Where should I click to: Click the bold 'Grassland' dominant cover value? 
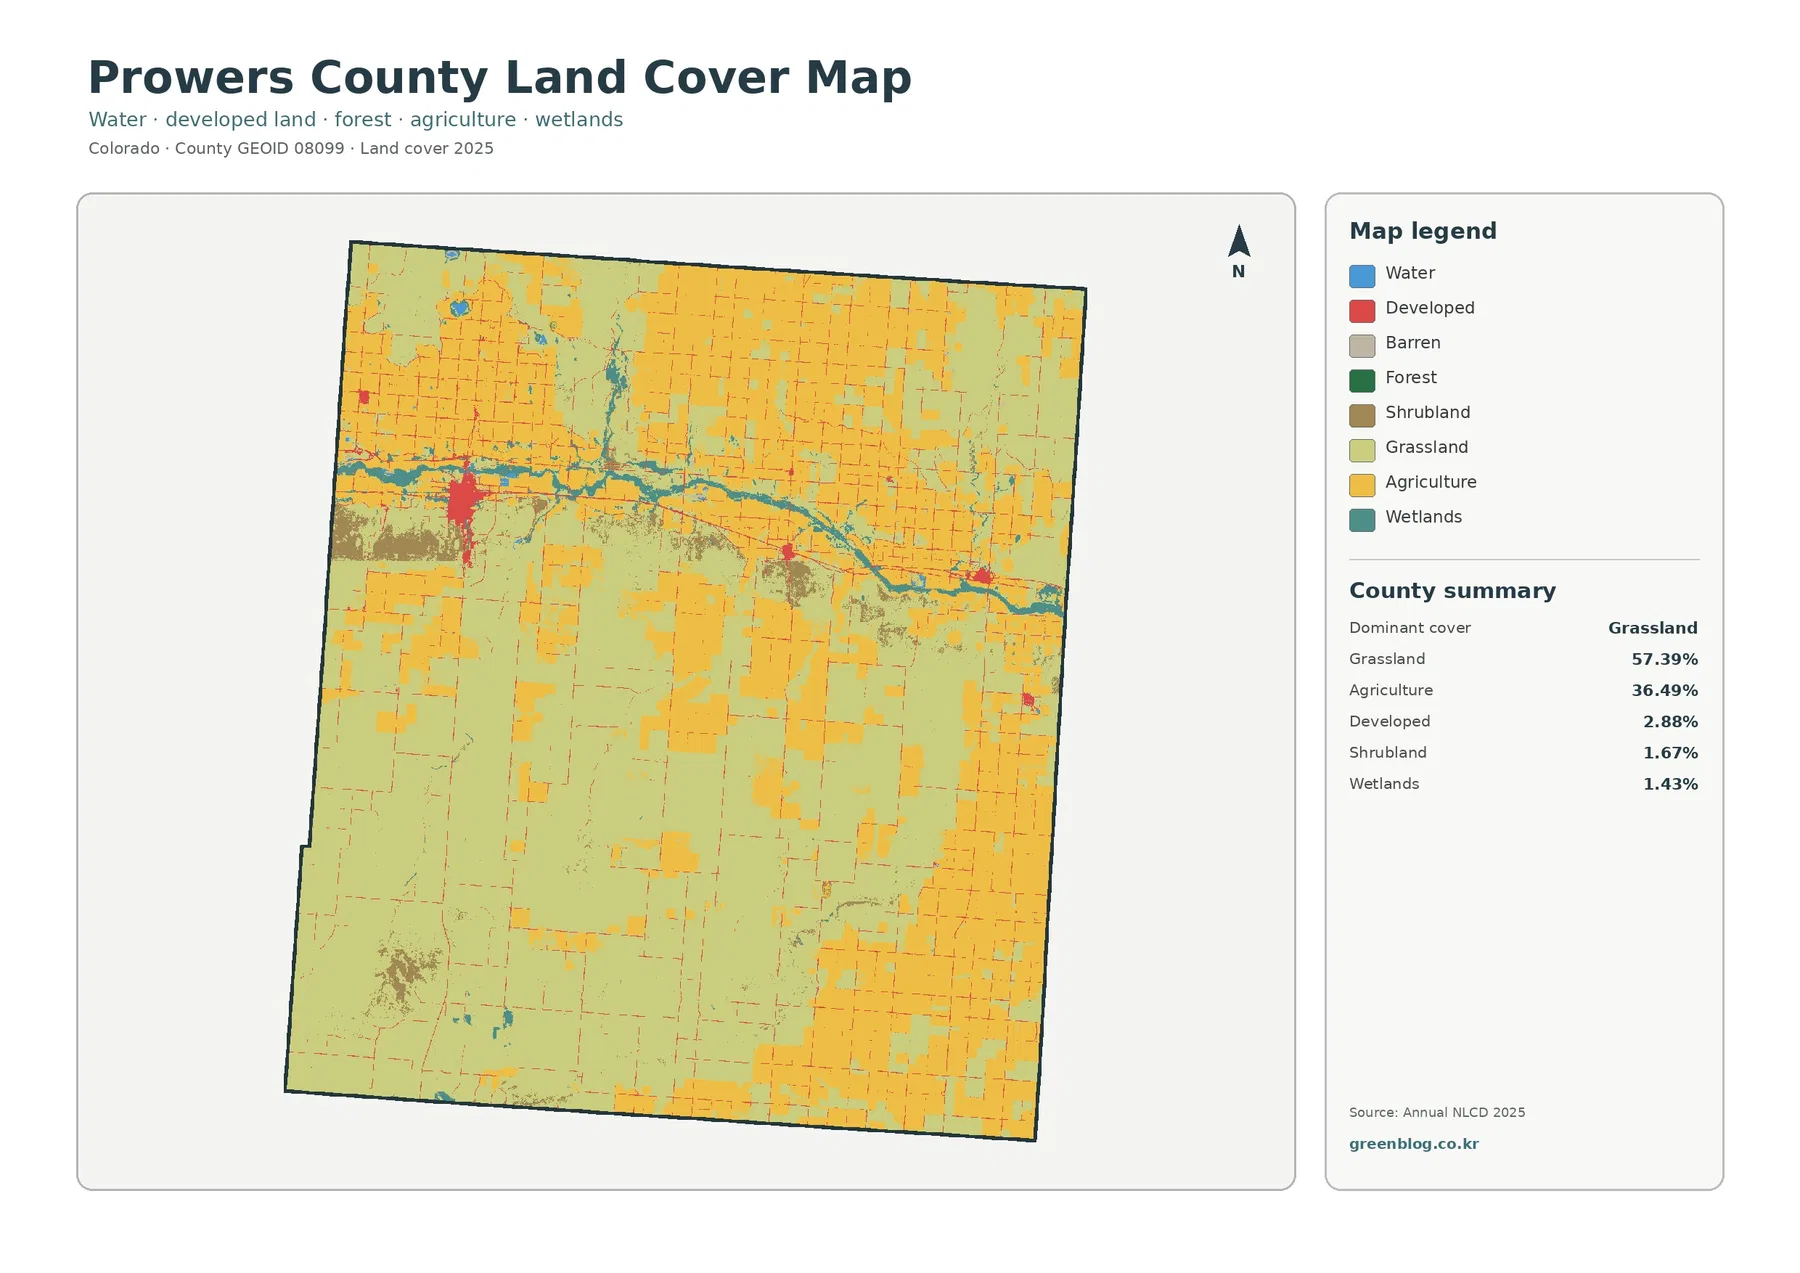tap(1653, 628)
